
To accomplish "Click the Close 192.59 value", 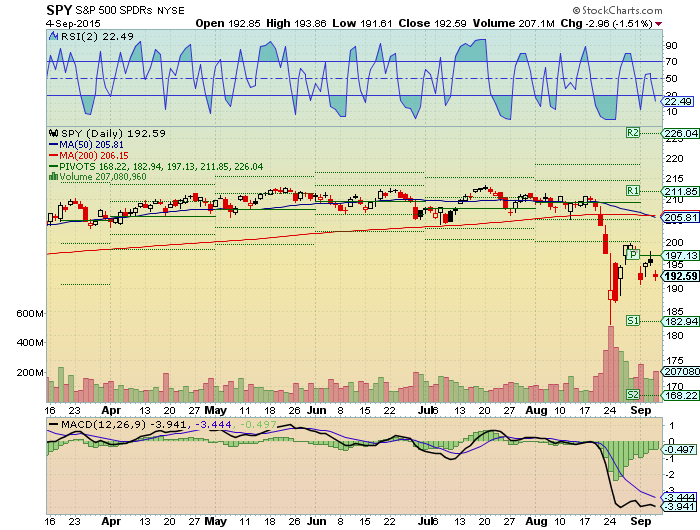I will 433,23.
